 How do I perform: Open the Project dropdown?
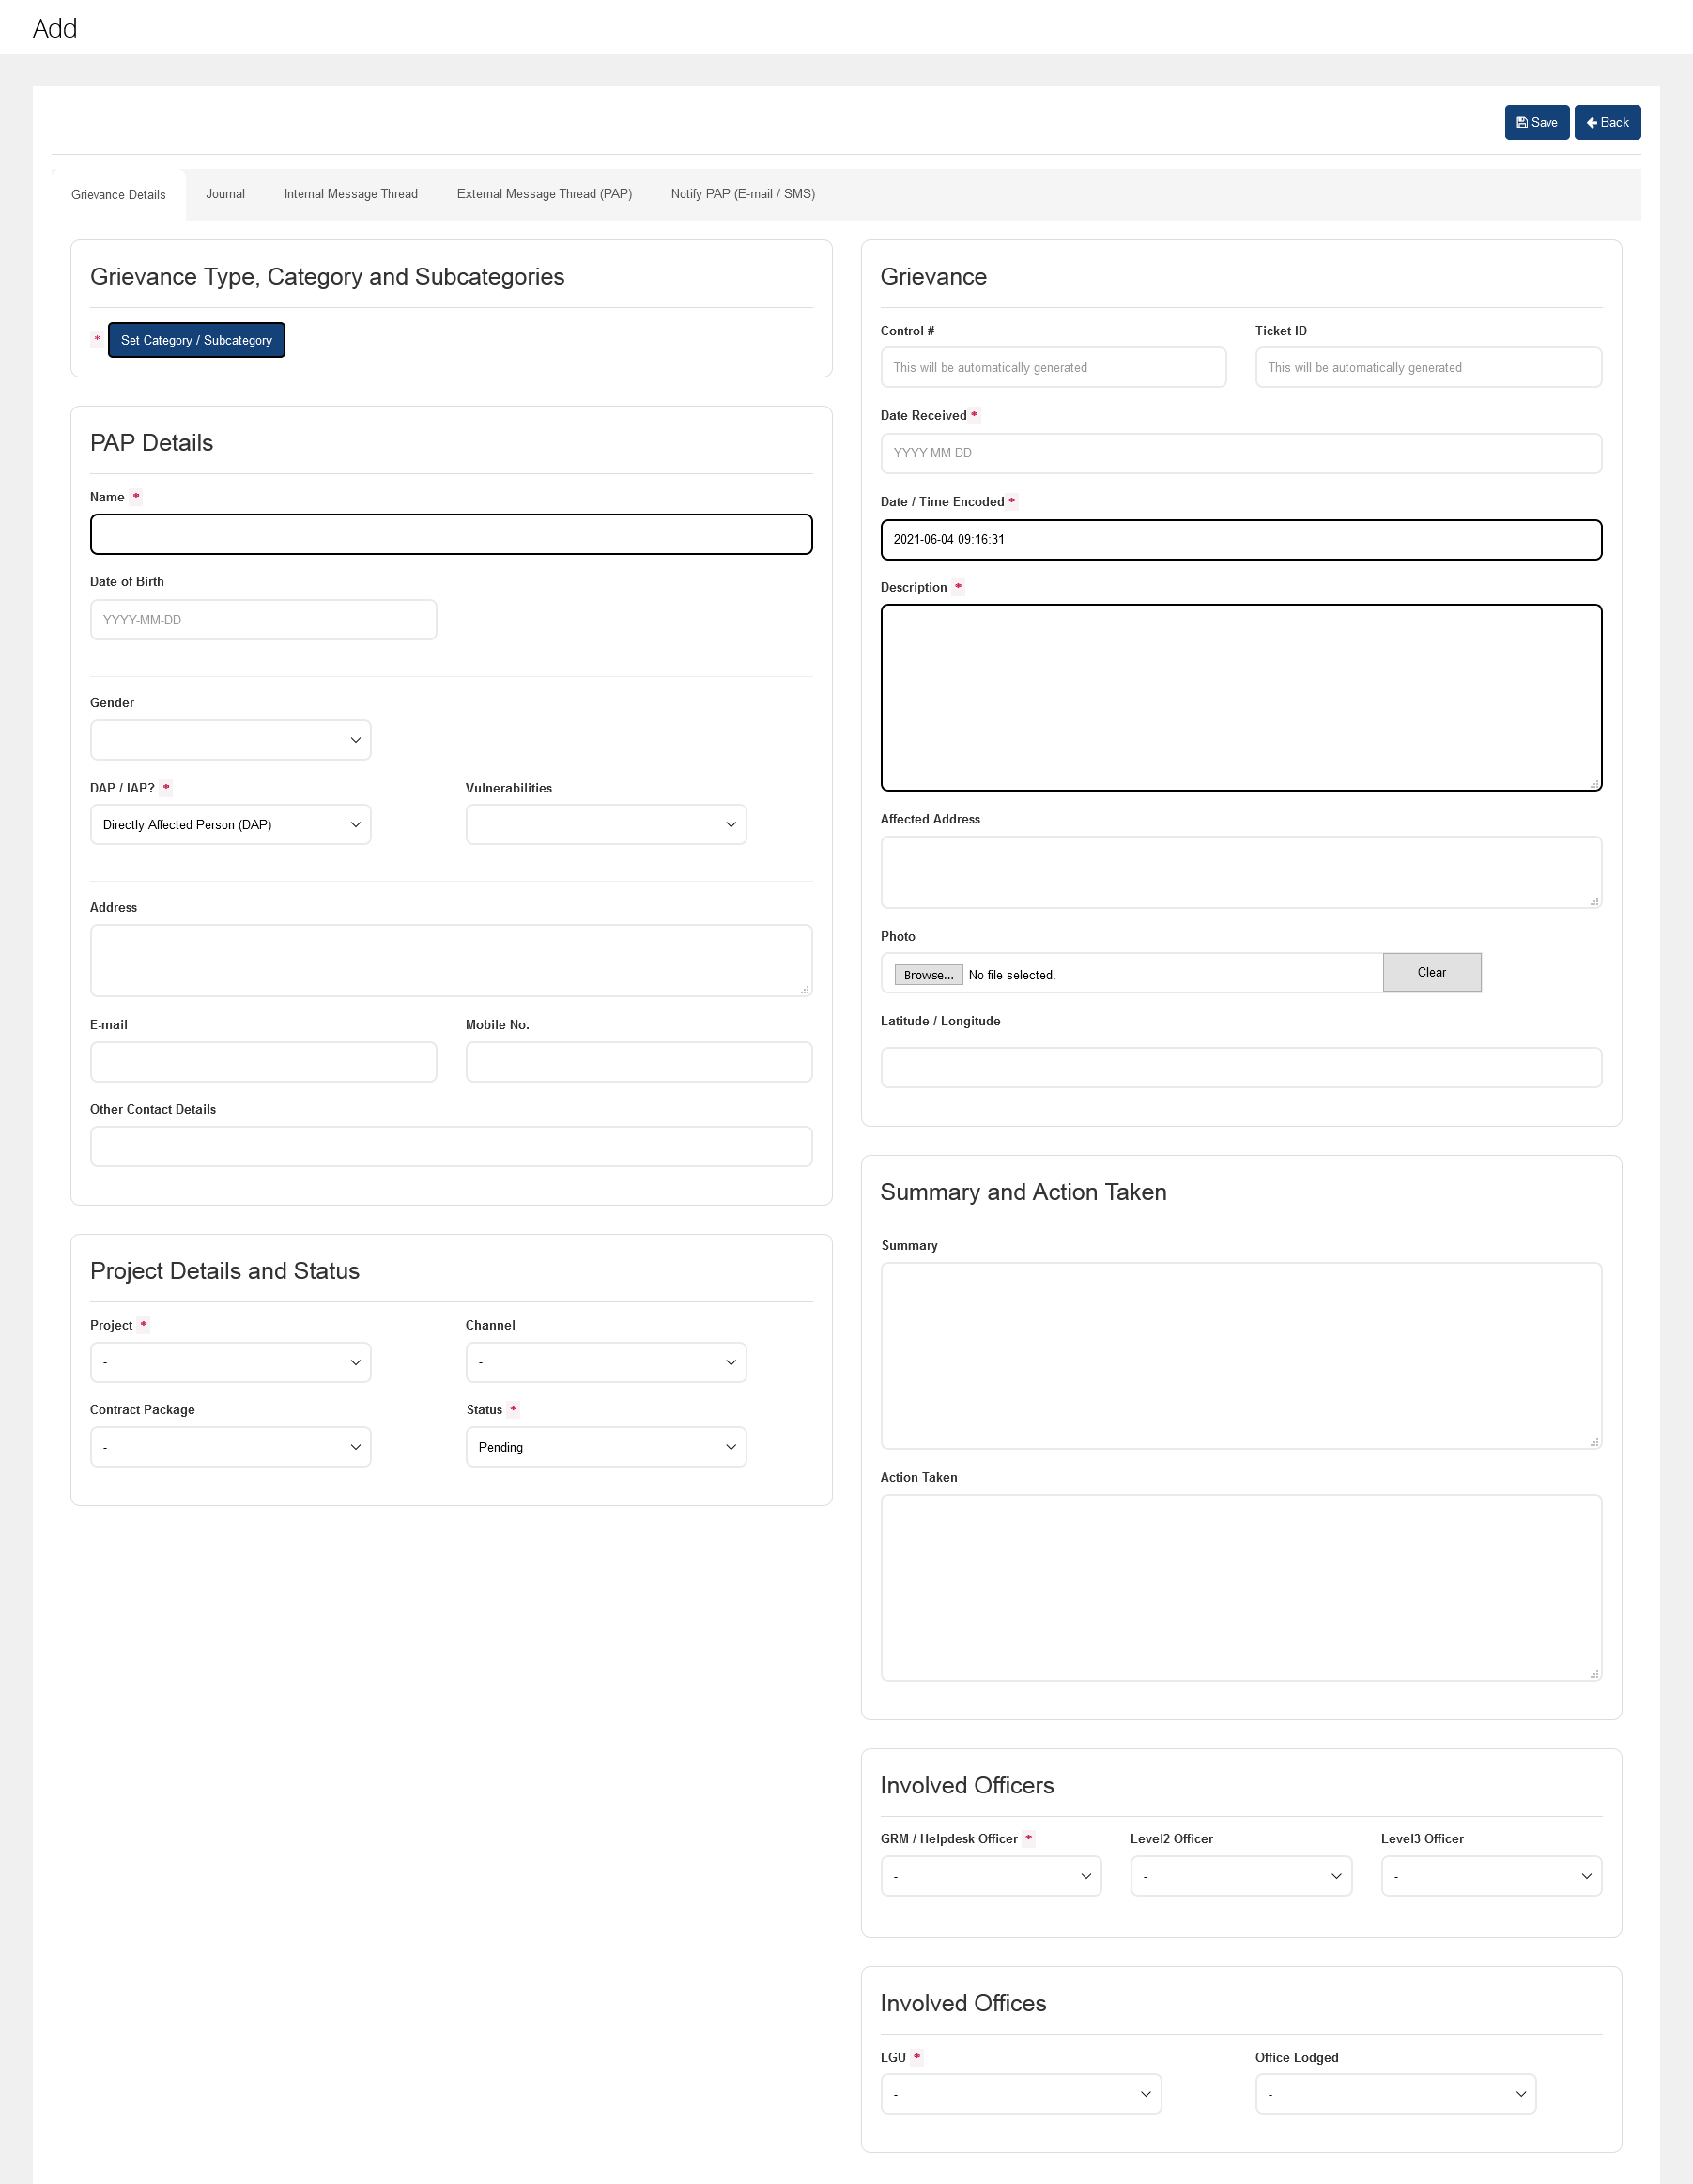(x=230, y=1363)
